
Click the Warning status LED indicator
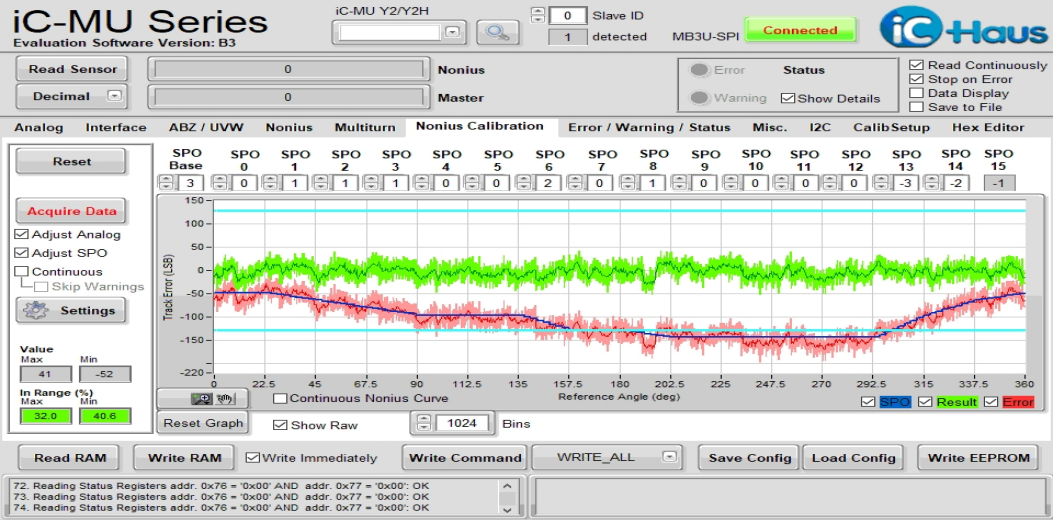tap(700, 98)
